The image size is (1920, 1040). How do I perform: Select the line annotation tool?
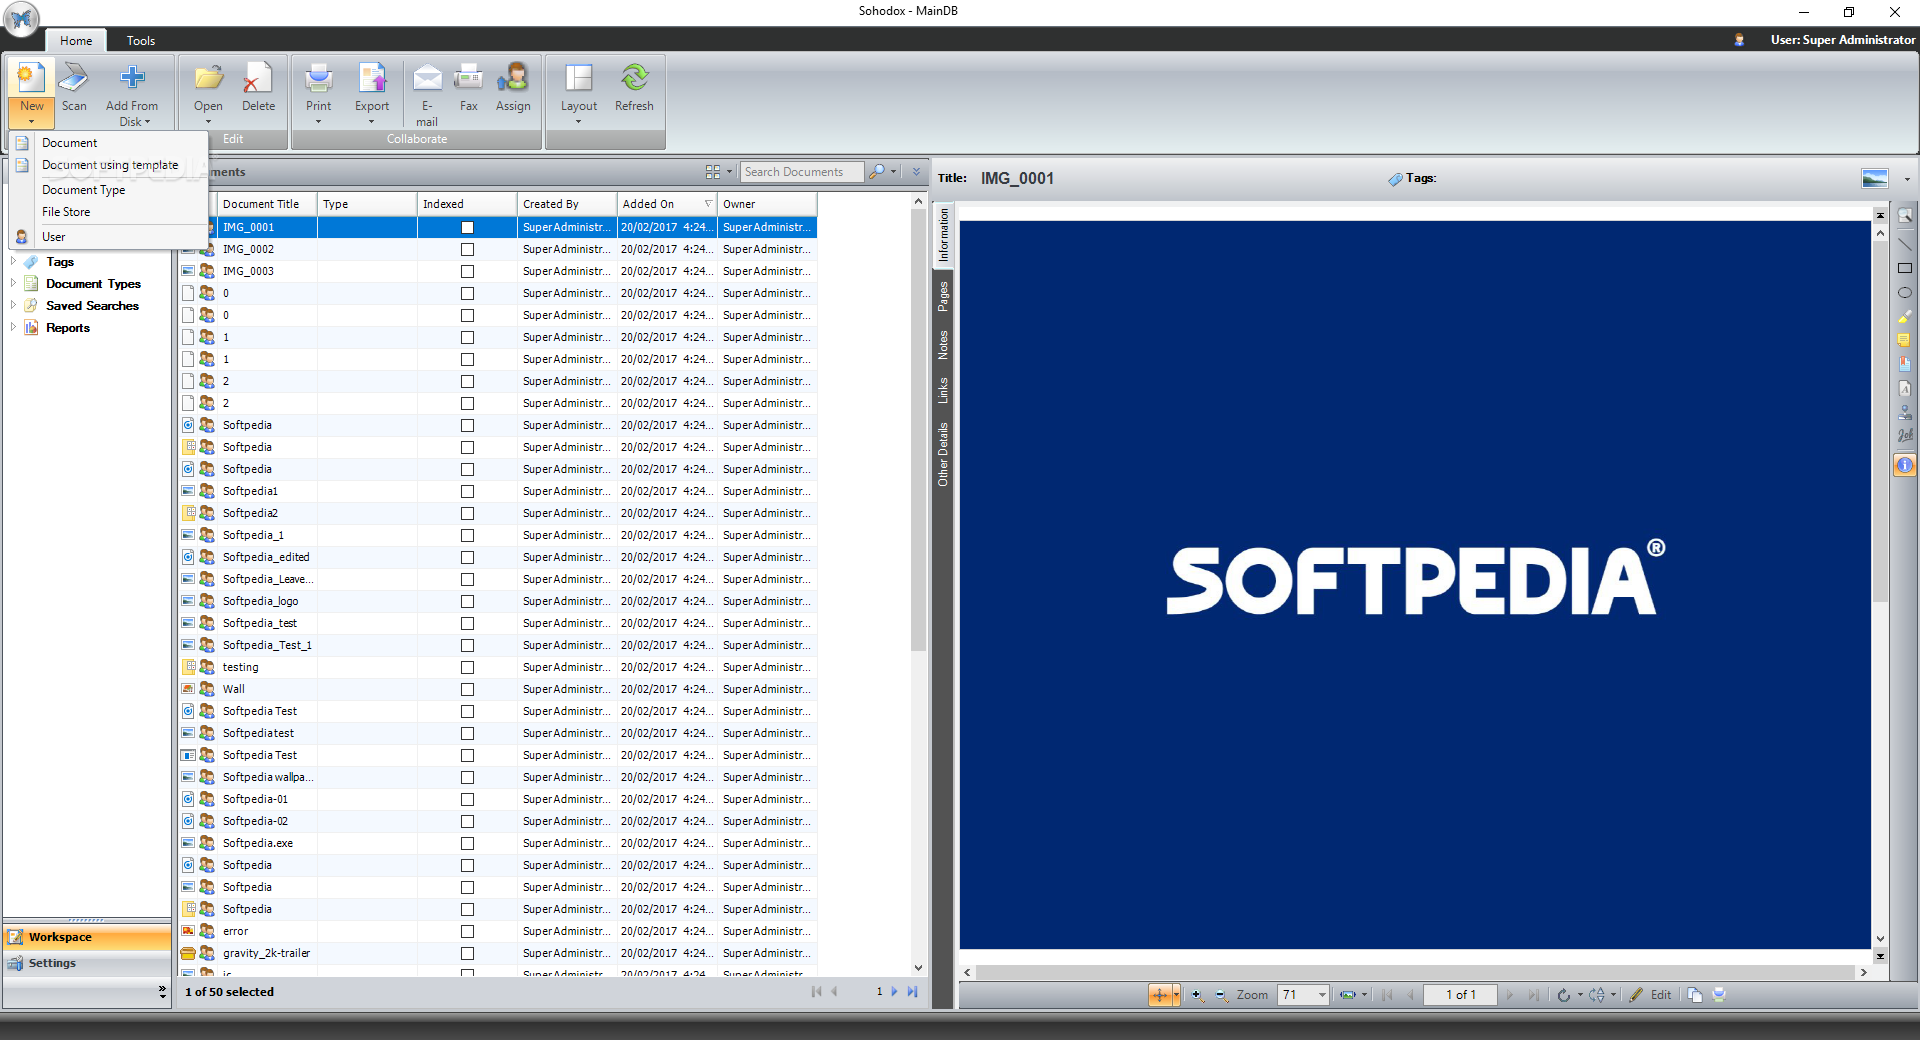pos(1904,243)
